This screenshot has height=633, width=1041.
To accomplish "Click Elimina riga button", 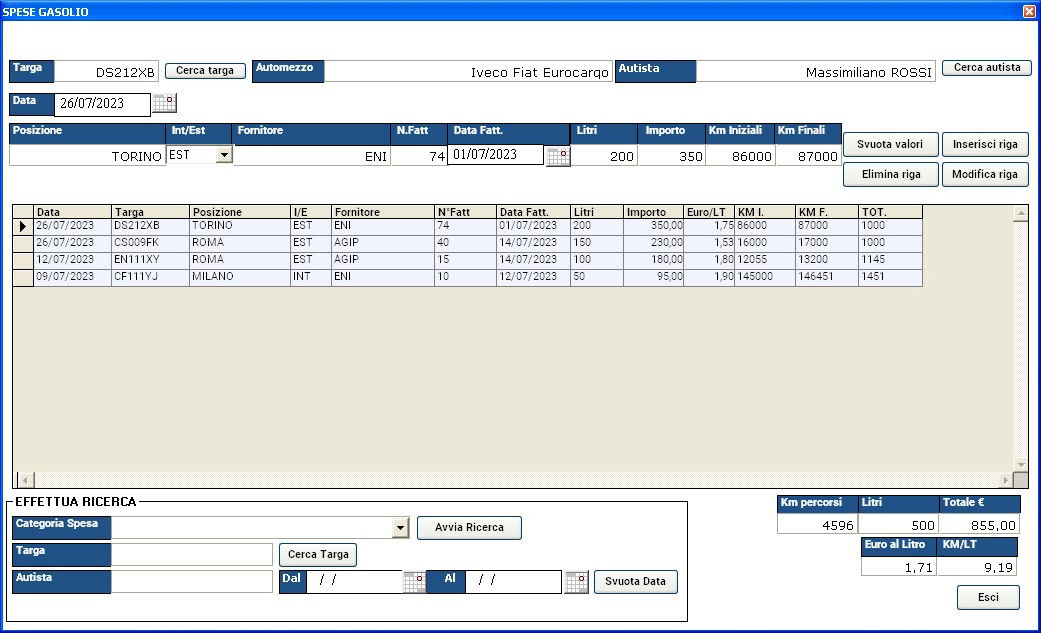I will 889,174.
